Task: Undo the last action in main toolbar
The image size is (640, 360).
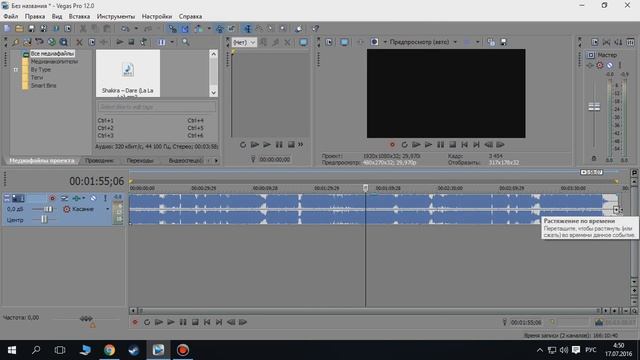Action: tap(125, 29)
